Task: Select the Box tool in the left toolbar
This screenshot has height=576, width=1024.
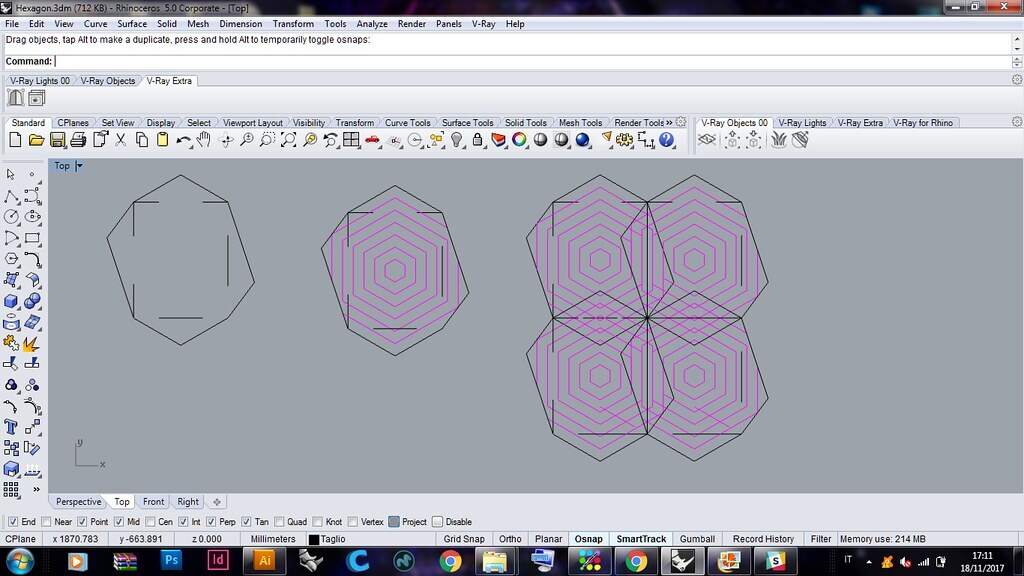Action: 13,299
